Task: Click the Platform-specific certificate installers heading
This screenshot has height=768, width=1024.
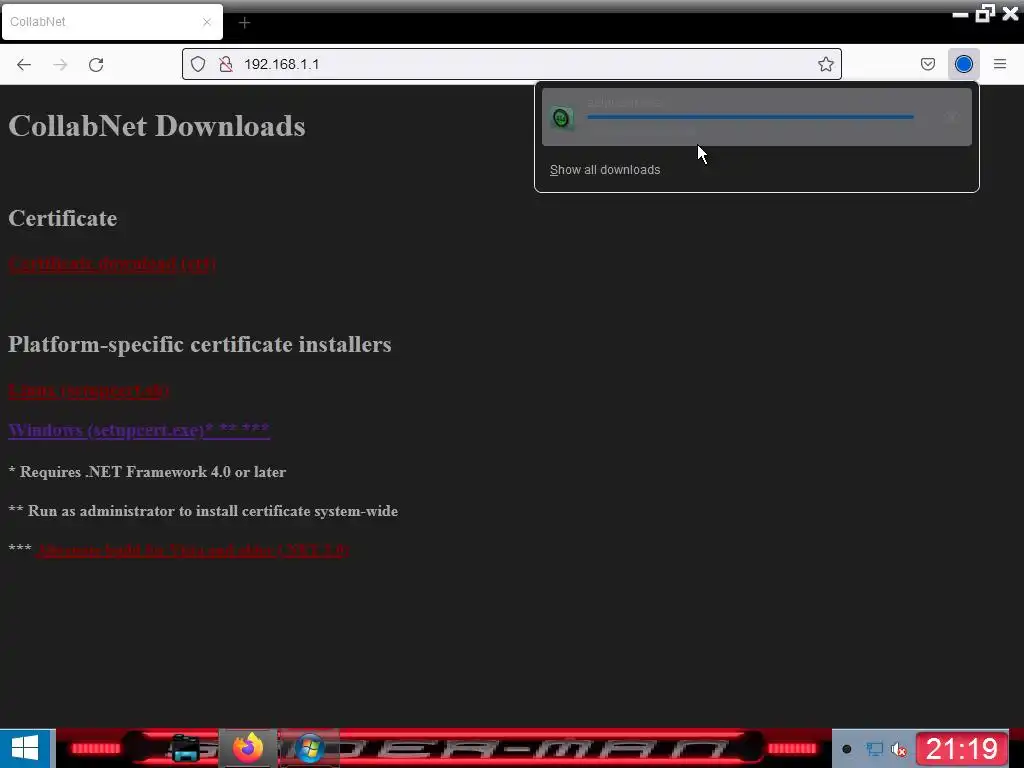Action: (200, 344)
